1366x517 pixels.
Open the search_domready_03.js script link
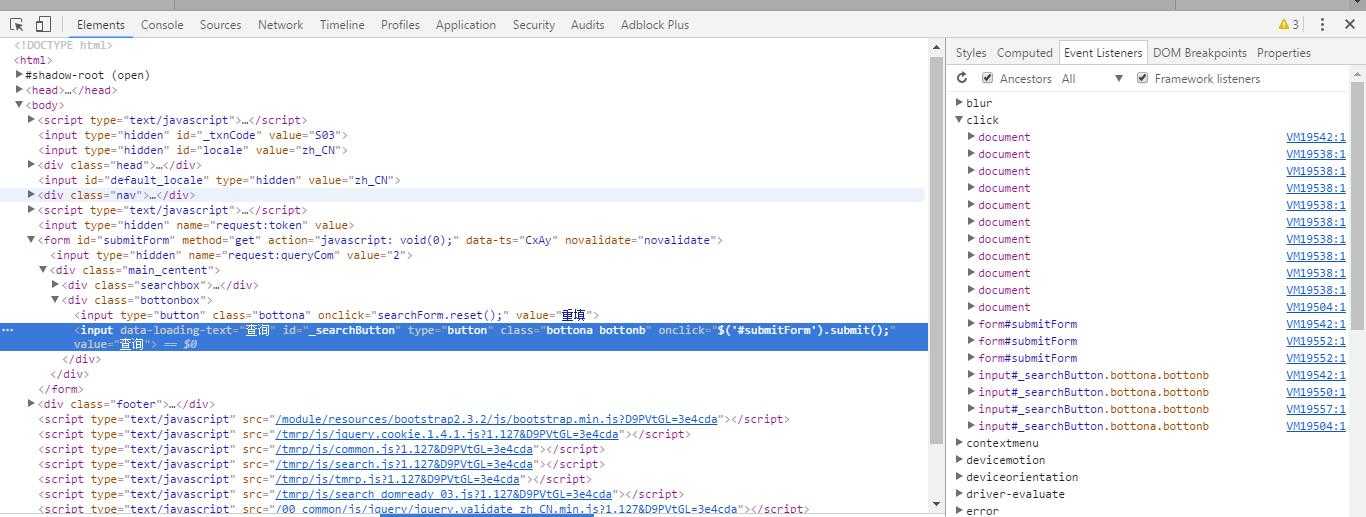tap(444, 494)
